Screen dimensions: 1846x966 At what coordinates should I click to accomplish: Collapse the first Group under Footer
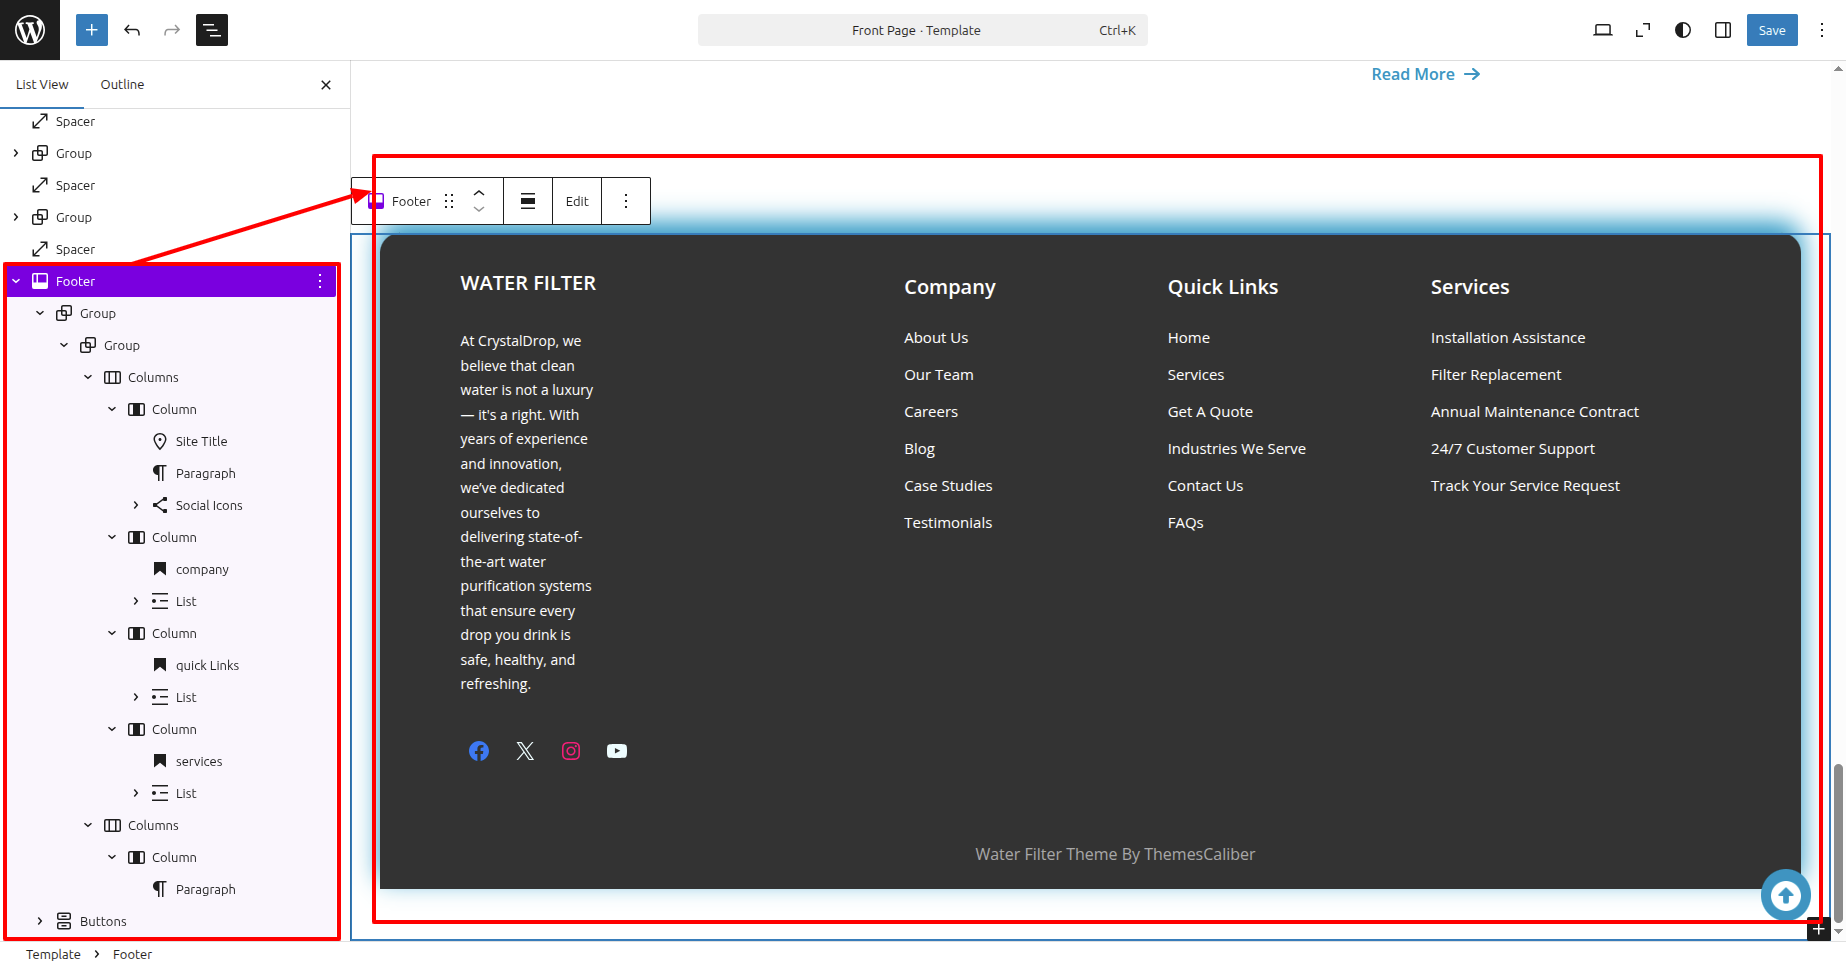[40, 313]
